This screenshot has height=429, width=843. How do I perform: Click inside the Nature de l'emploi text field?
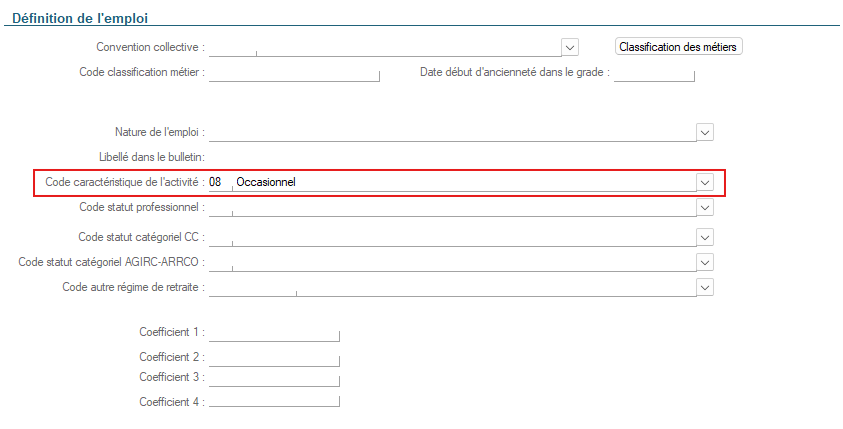pos(450,132)
